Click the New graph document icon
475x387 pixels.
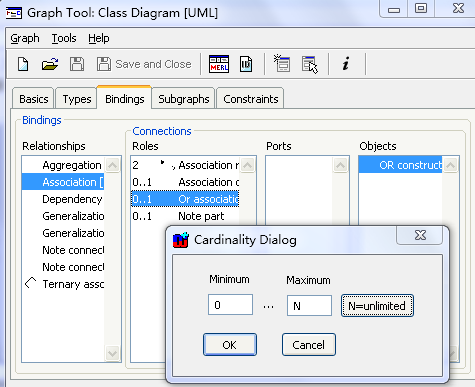[x=23, y=64]
